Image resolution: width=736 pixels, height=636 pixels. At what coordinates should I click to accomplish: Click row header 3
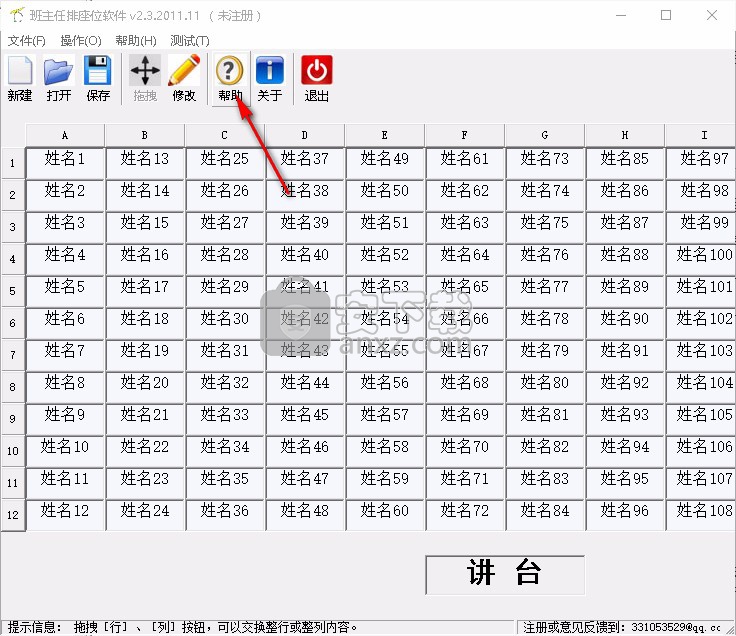[13, 227]
